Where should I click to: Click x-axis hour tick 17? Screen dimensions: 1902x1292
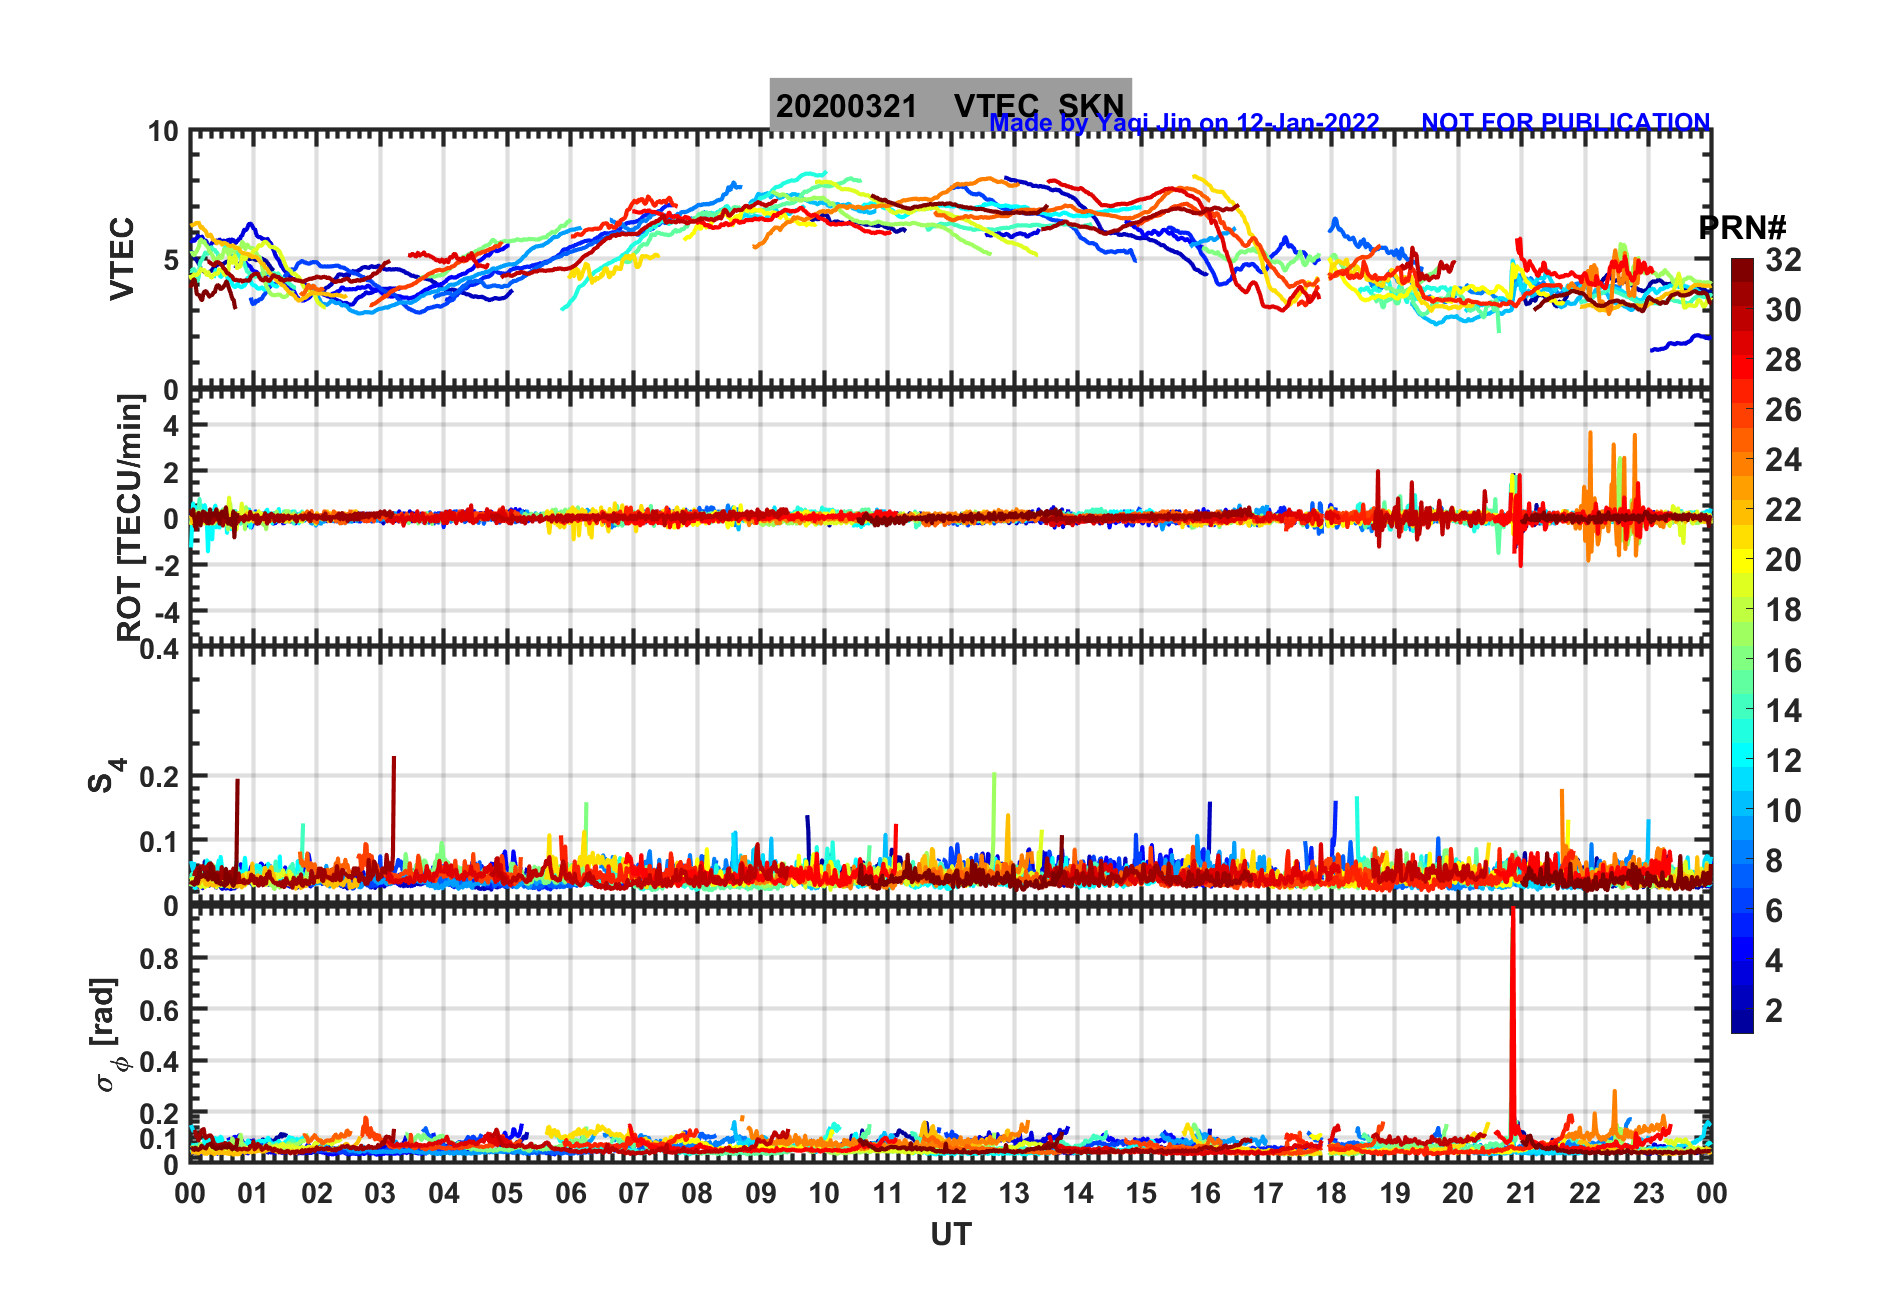click(x=1268, y=1194)
